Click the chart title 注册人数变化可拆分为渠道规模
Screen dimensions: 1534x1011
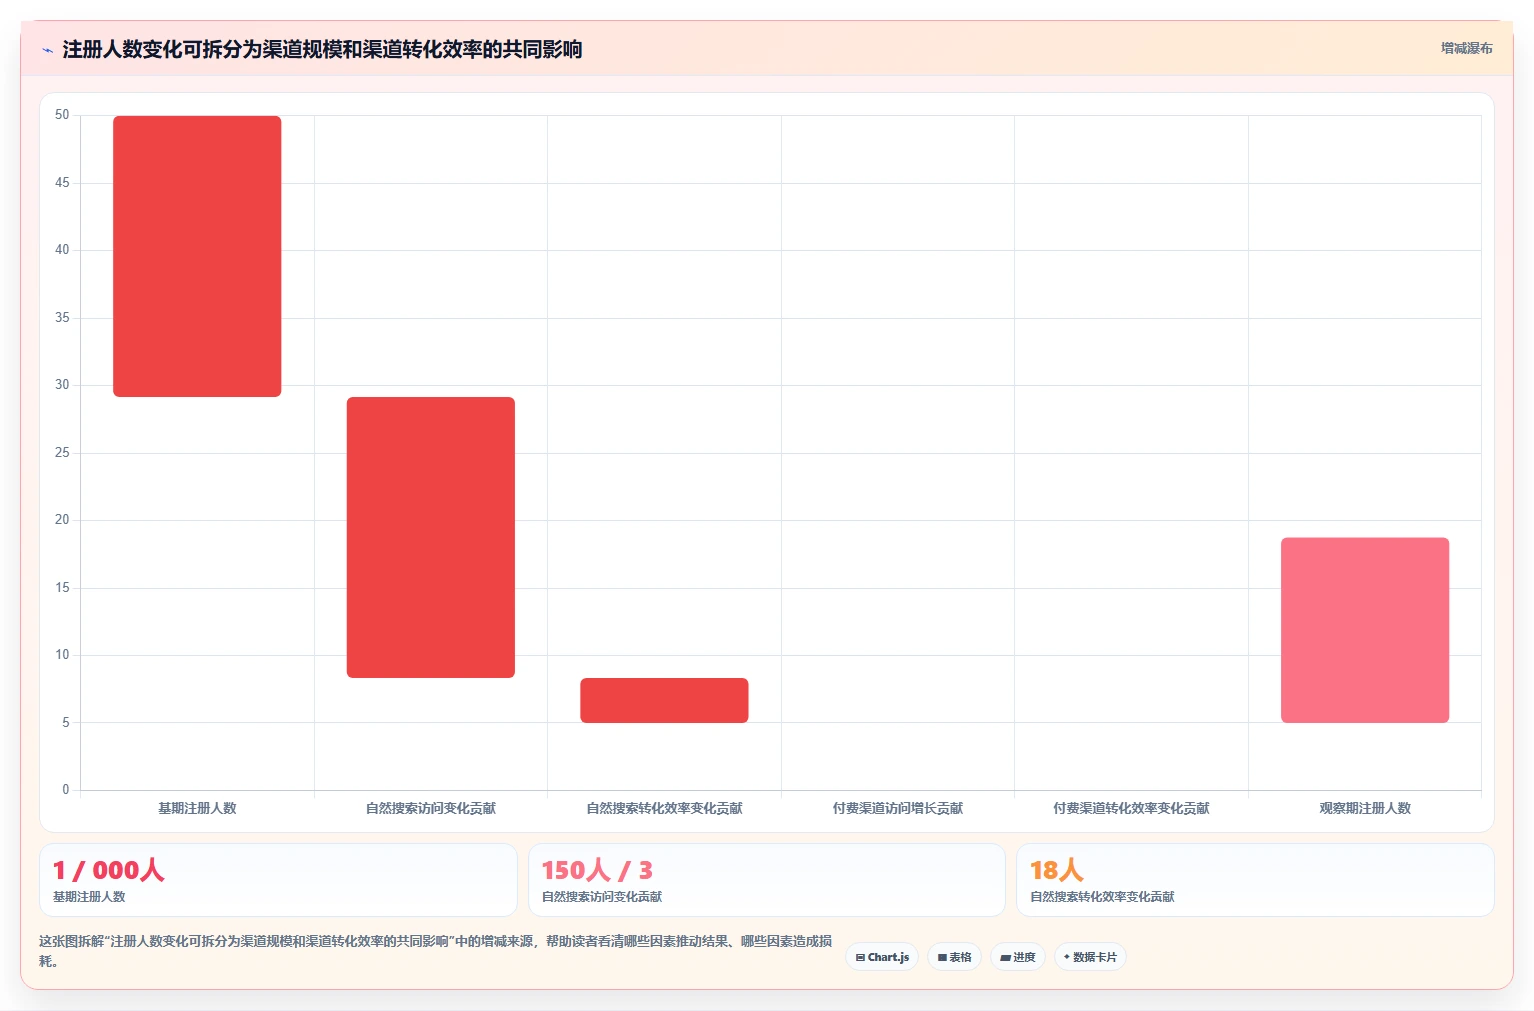pyautogui.click(x=322, y=49)
